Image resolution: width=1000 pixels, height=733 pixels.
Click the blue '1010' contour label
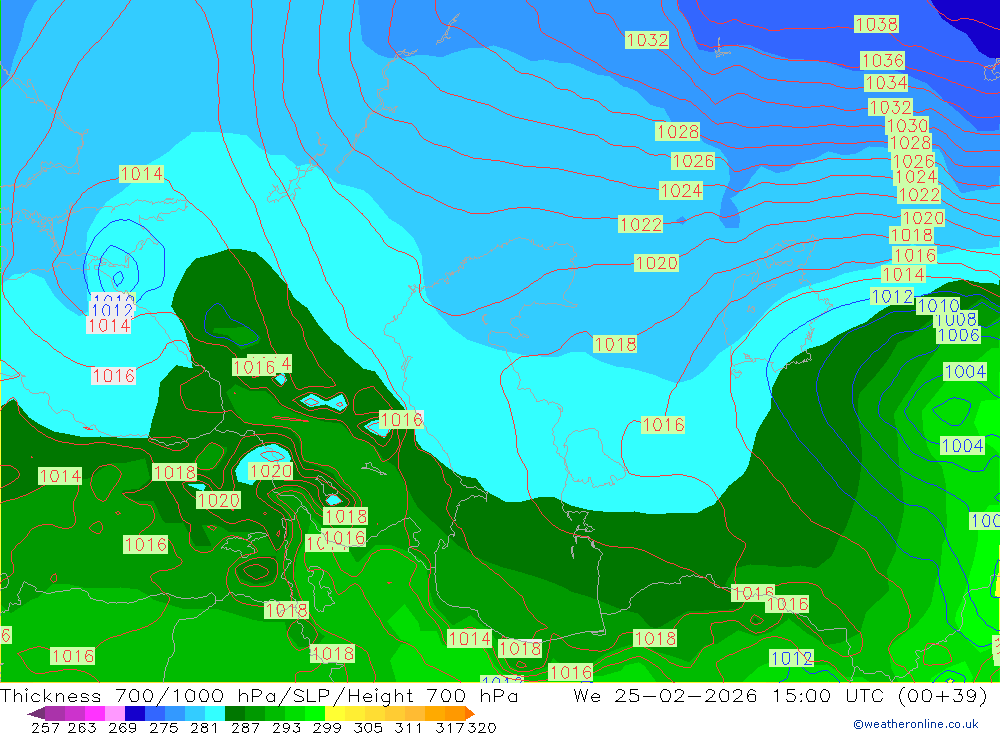(x=938, y=306)
